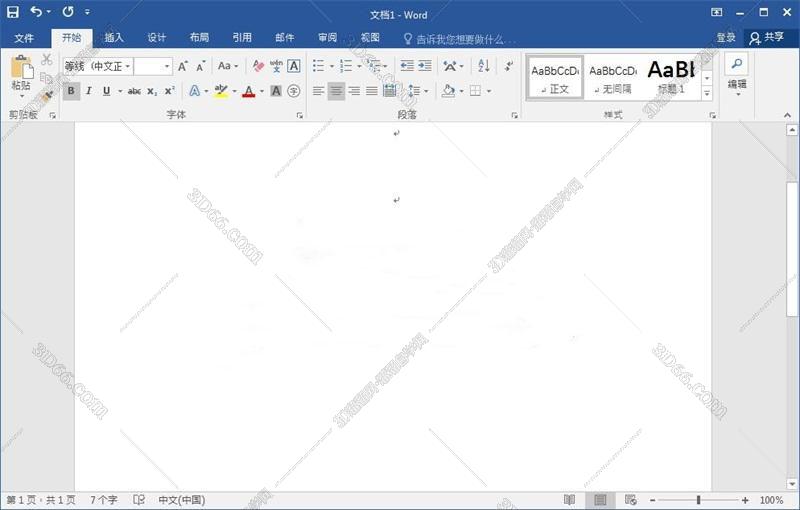Open the font size dropdown box

click(x=153, y=66)
